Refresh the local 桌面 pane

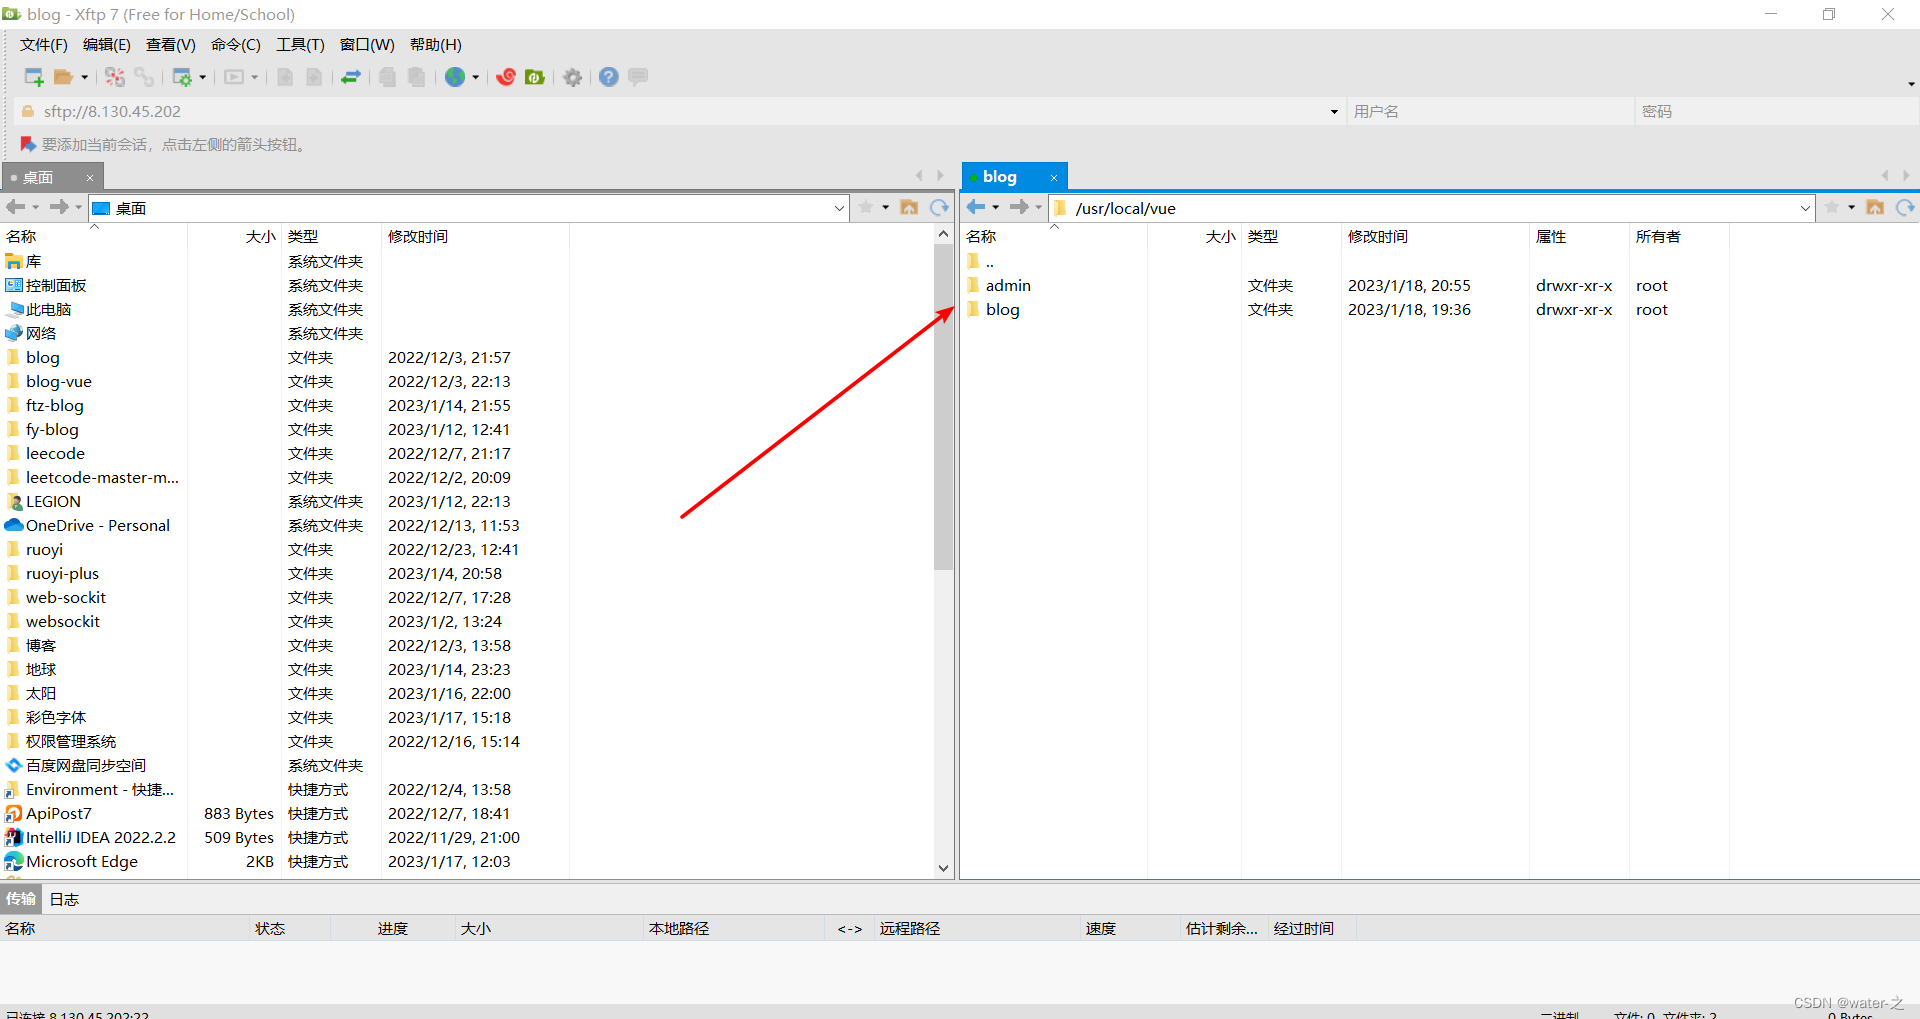coord(939,207)
